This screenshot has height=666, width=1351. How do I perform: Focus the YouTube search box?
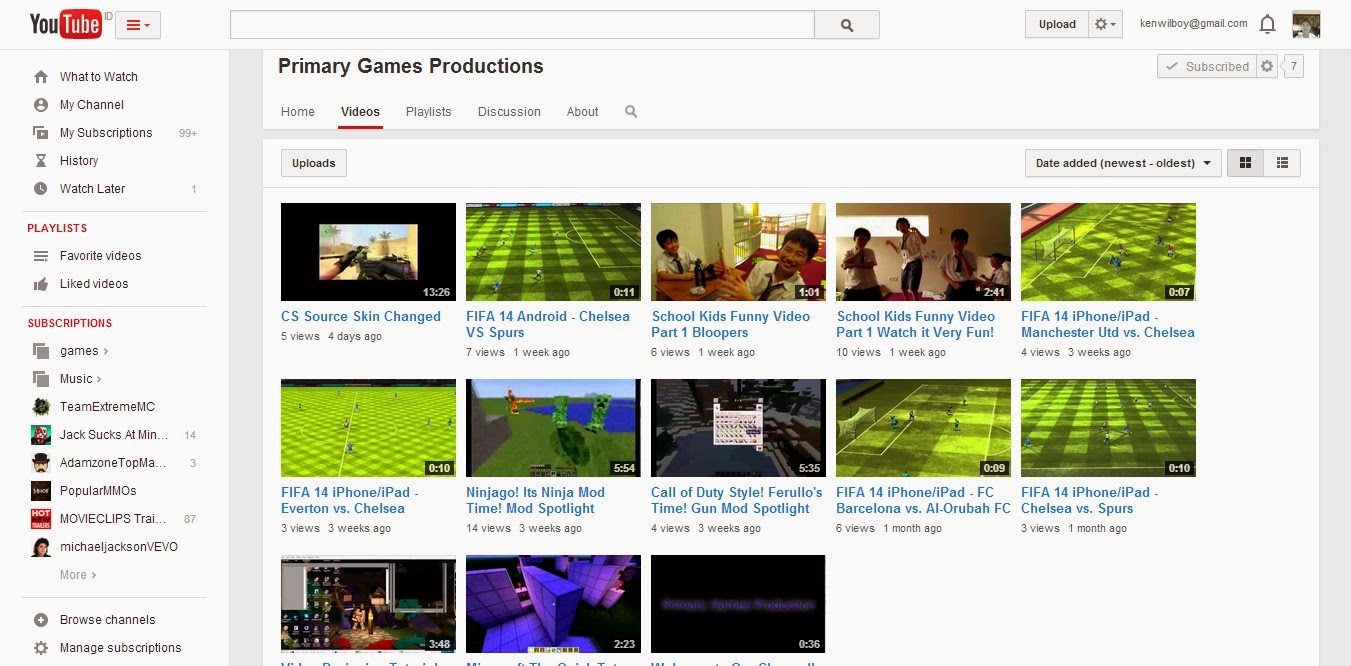pos(522,25)
